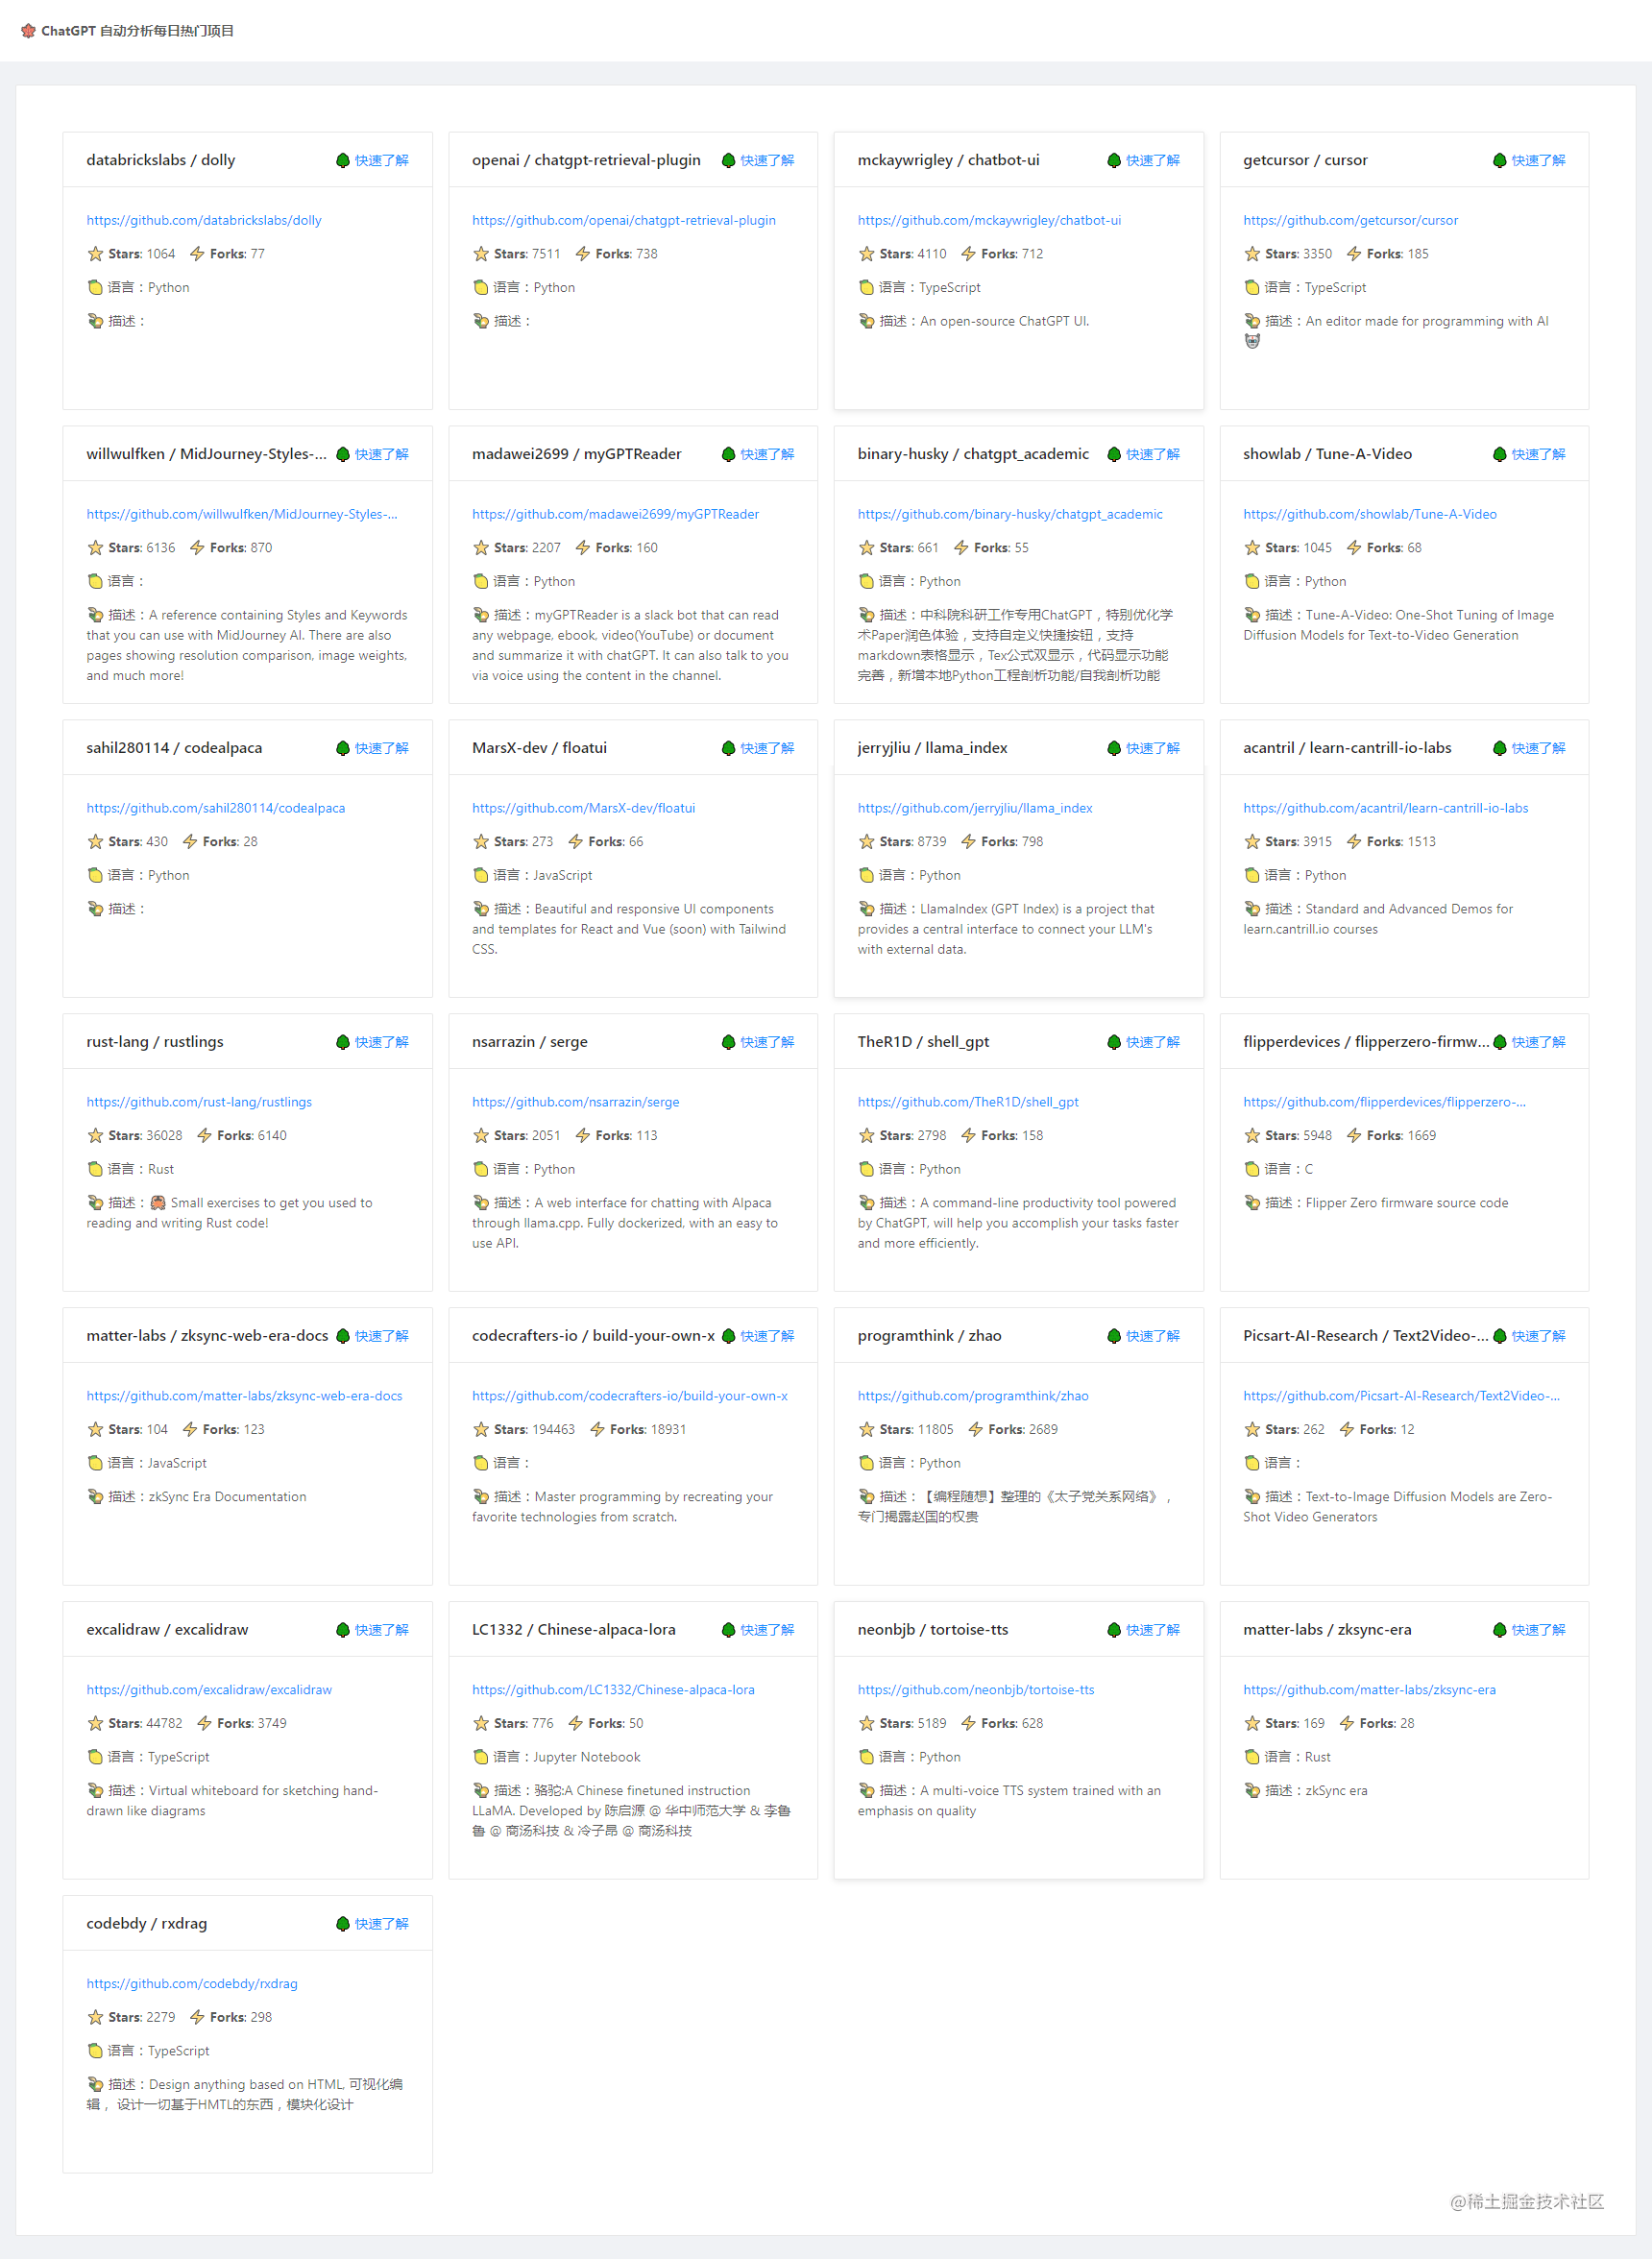
Task: Click the title 'willwulfken / MidJourney-Styles-...'
Action: point(207,454)
